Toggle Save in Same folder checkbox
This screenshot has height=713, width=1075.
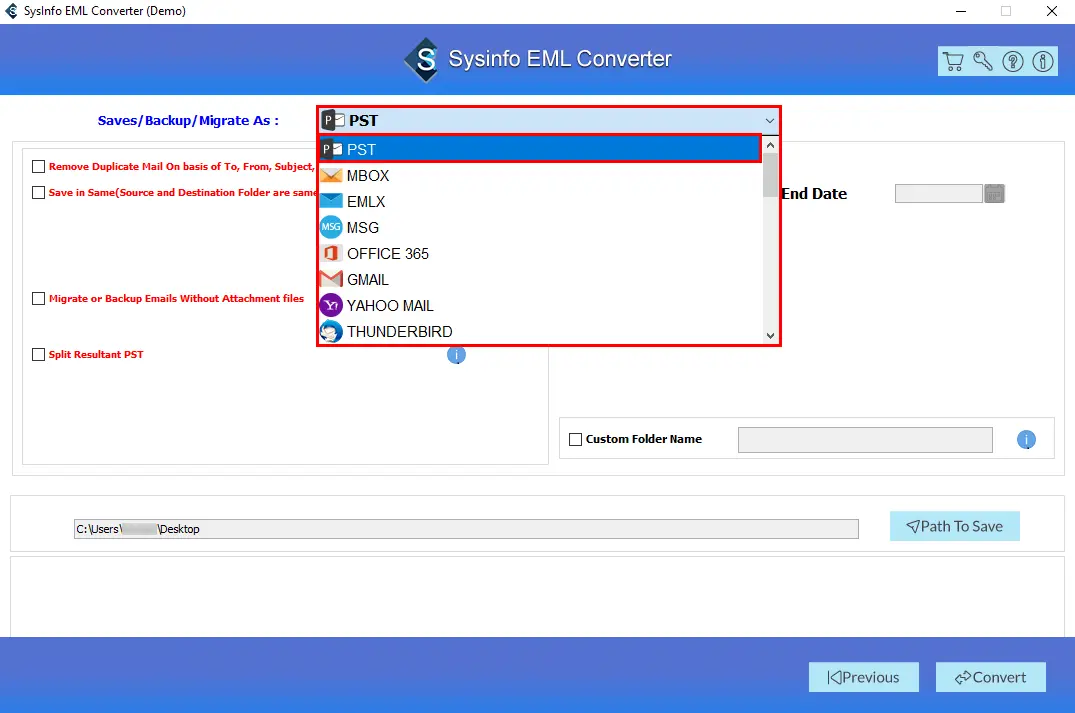click(38, 193)
